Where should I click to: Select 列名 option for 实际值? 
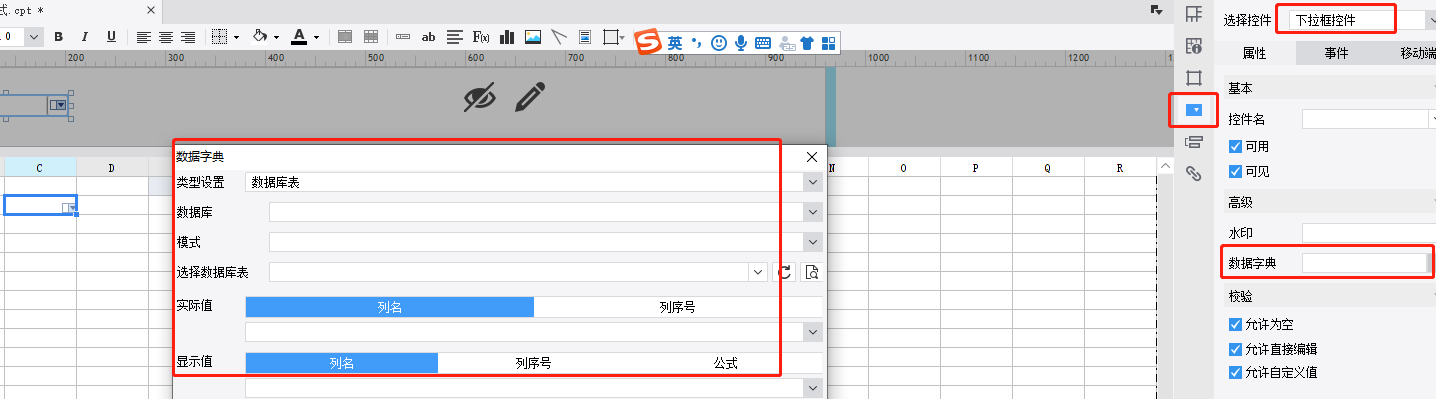tap(390, 307)
